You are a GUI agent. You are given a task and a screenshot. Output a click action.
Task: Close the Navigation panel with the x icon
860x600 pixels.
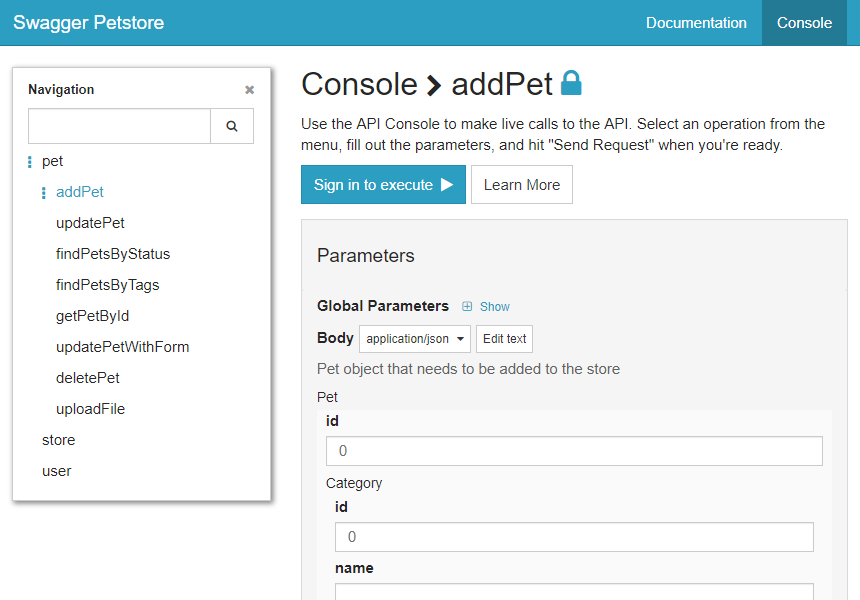pos(250,89)
